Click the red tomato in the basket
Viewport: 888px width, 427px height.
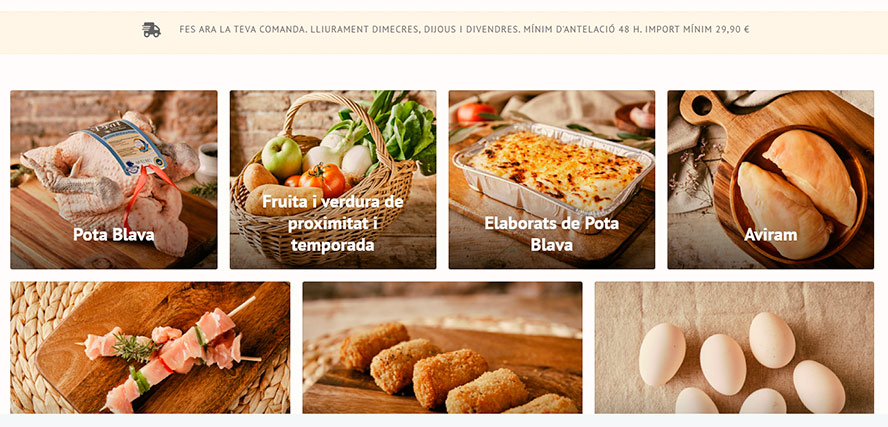coord(323,179)
